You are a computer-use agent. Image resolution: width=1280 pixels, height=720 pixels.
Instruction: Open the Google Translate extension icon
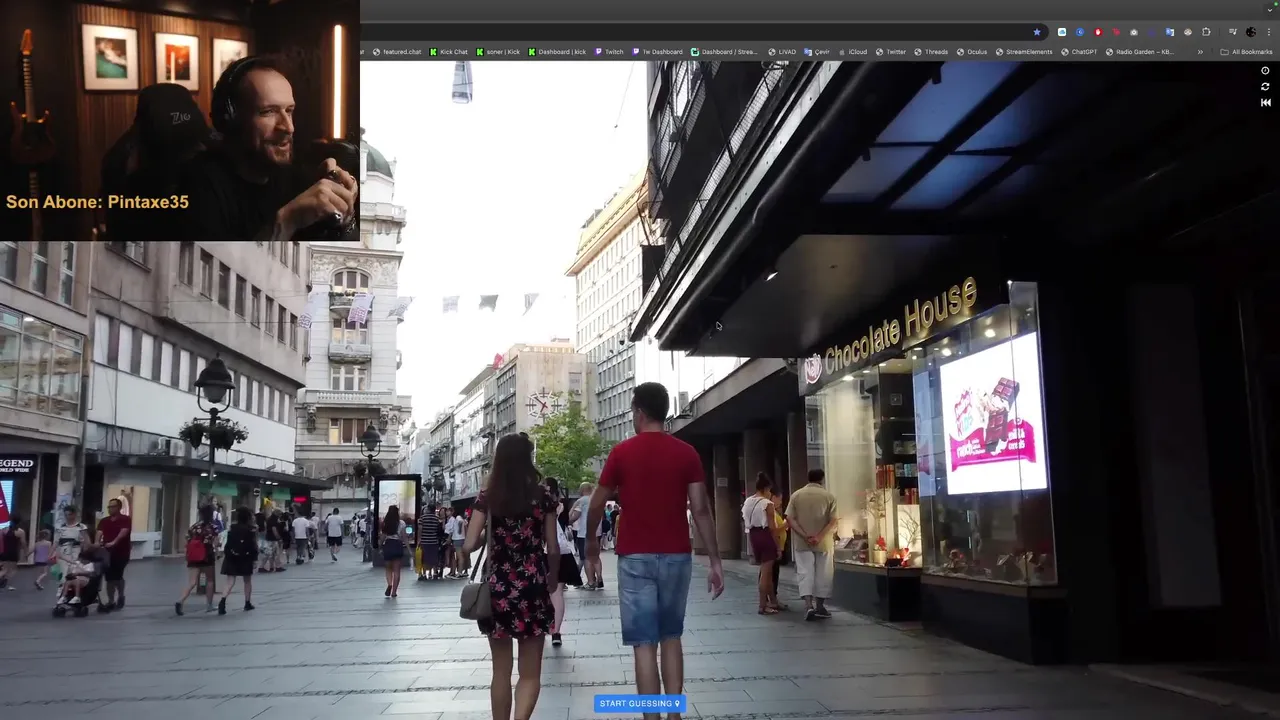tap(1170, 32)
